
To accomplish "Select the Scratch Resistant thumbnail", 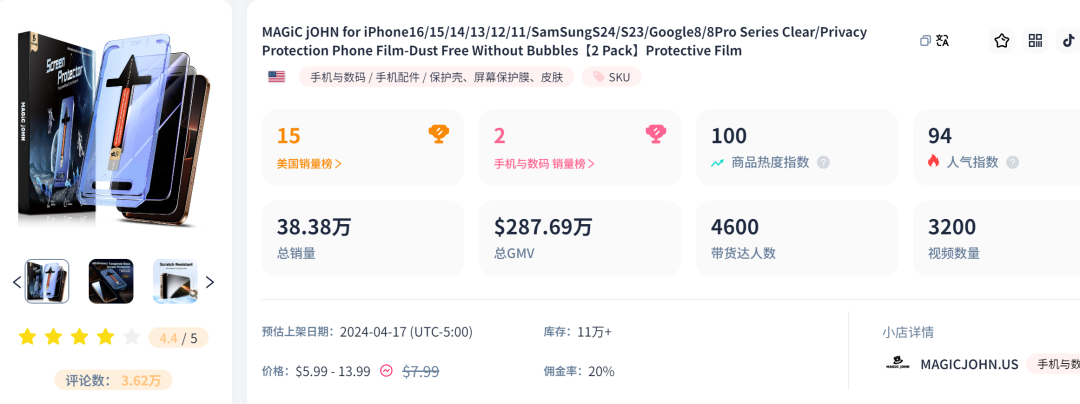I will coord(176,281).
